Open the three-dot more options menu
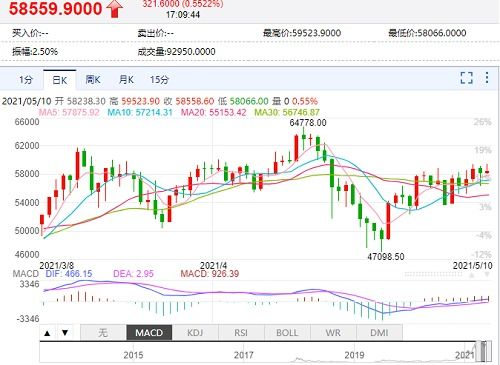The image size is (500, 365). 487,78
